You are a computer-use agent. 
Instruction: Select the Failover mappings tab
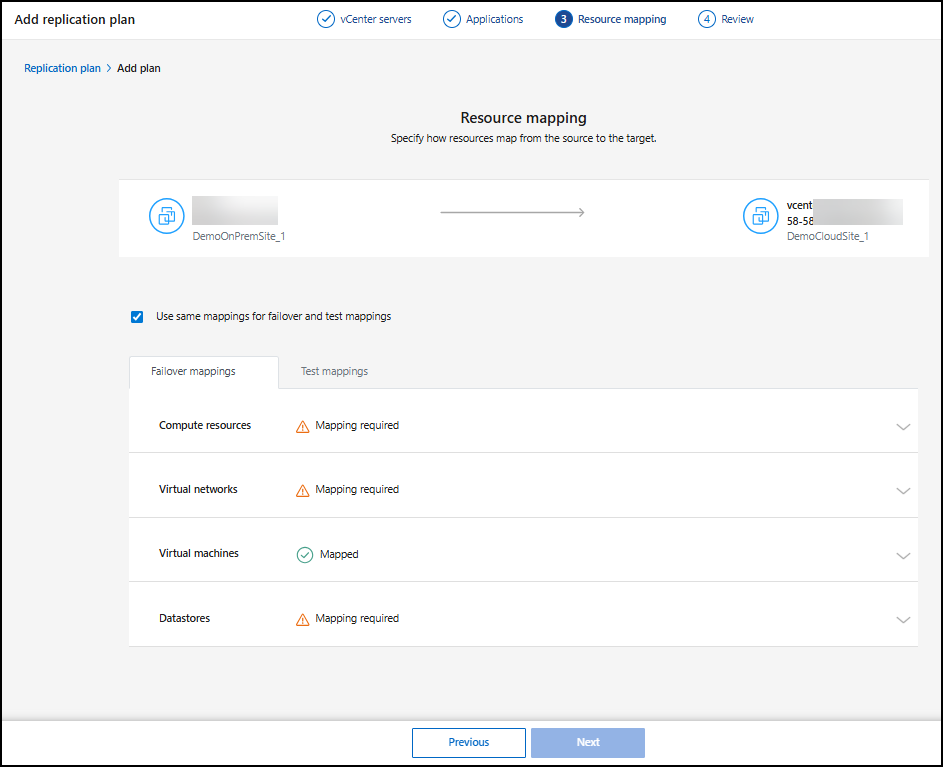pyautogui.click(x=193, y=371)
